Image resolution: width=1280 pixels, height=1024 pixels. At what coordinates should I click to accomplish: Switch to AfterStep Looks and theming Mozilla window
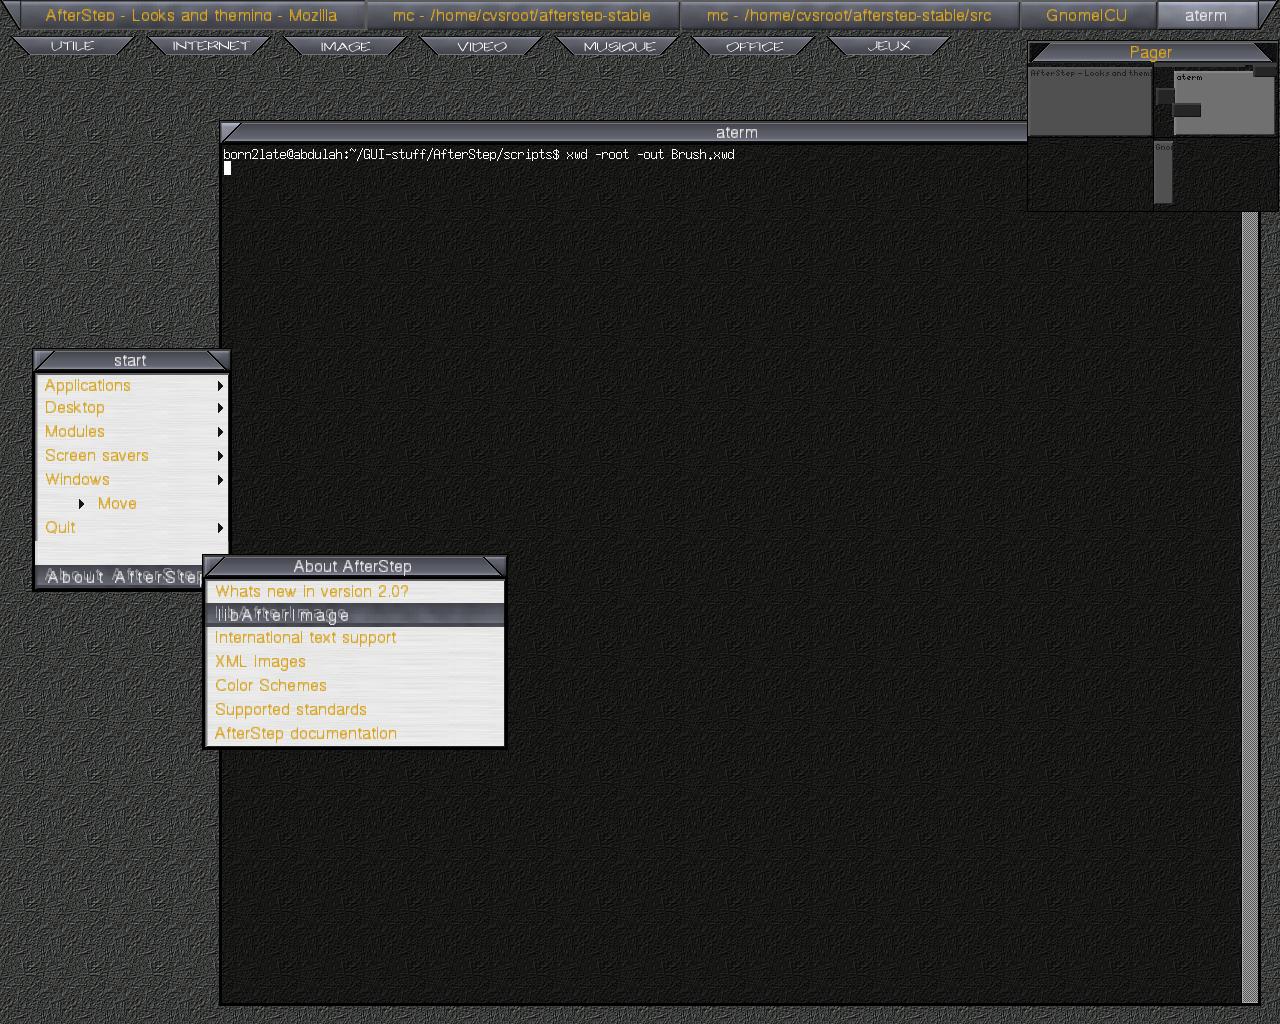tap(191, 15)
